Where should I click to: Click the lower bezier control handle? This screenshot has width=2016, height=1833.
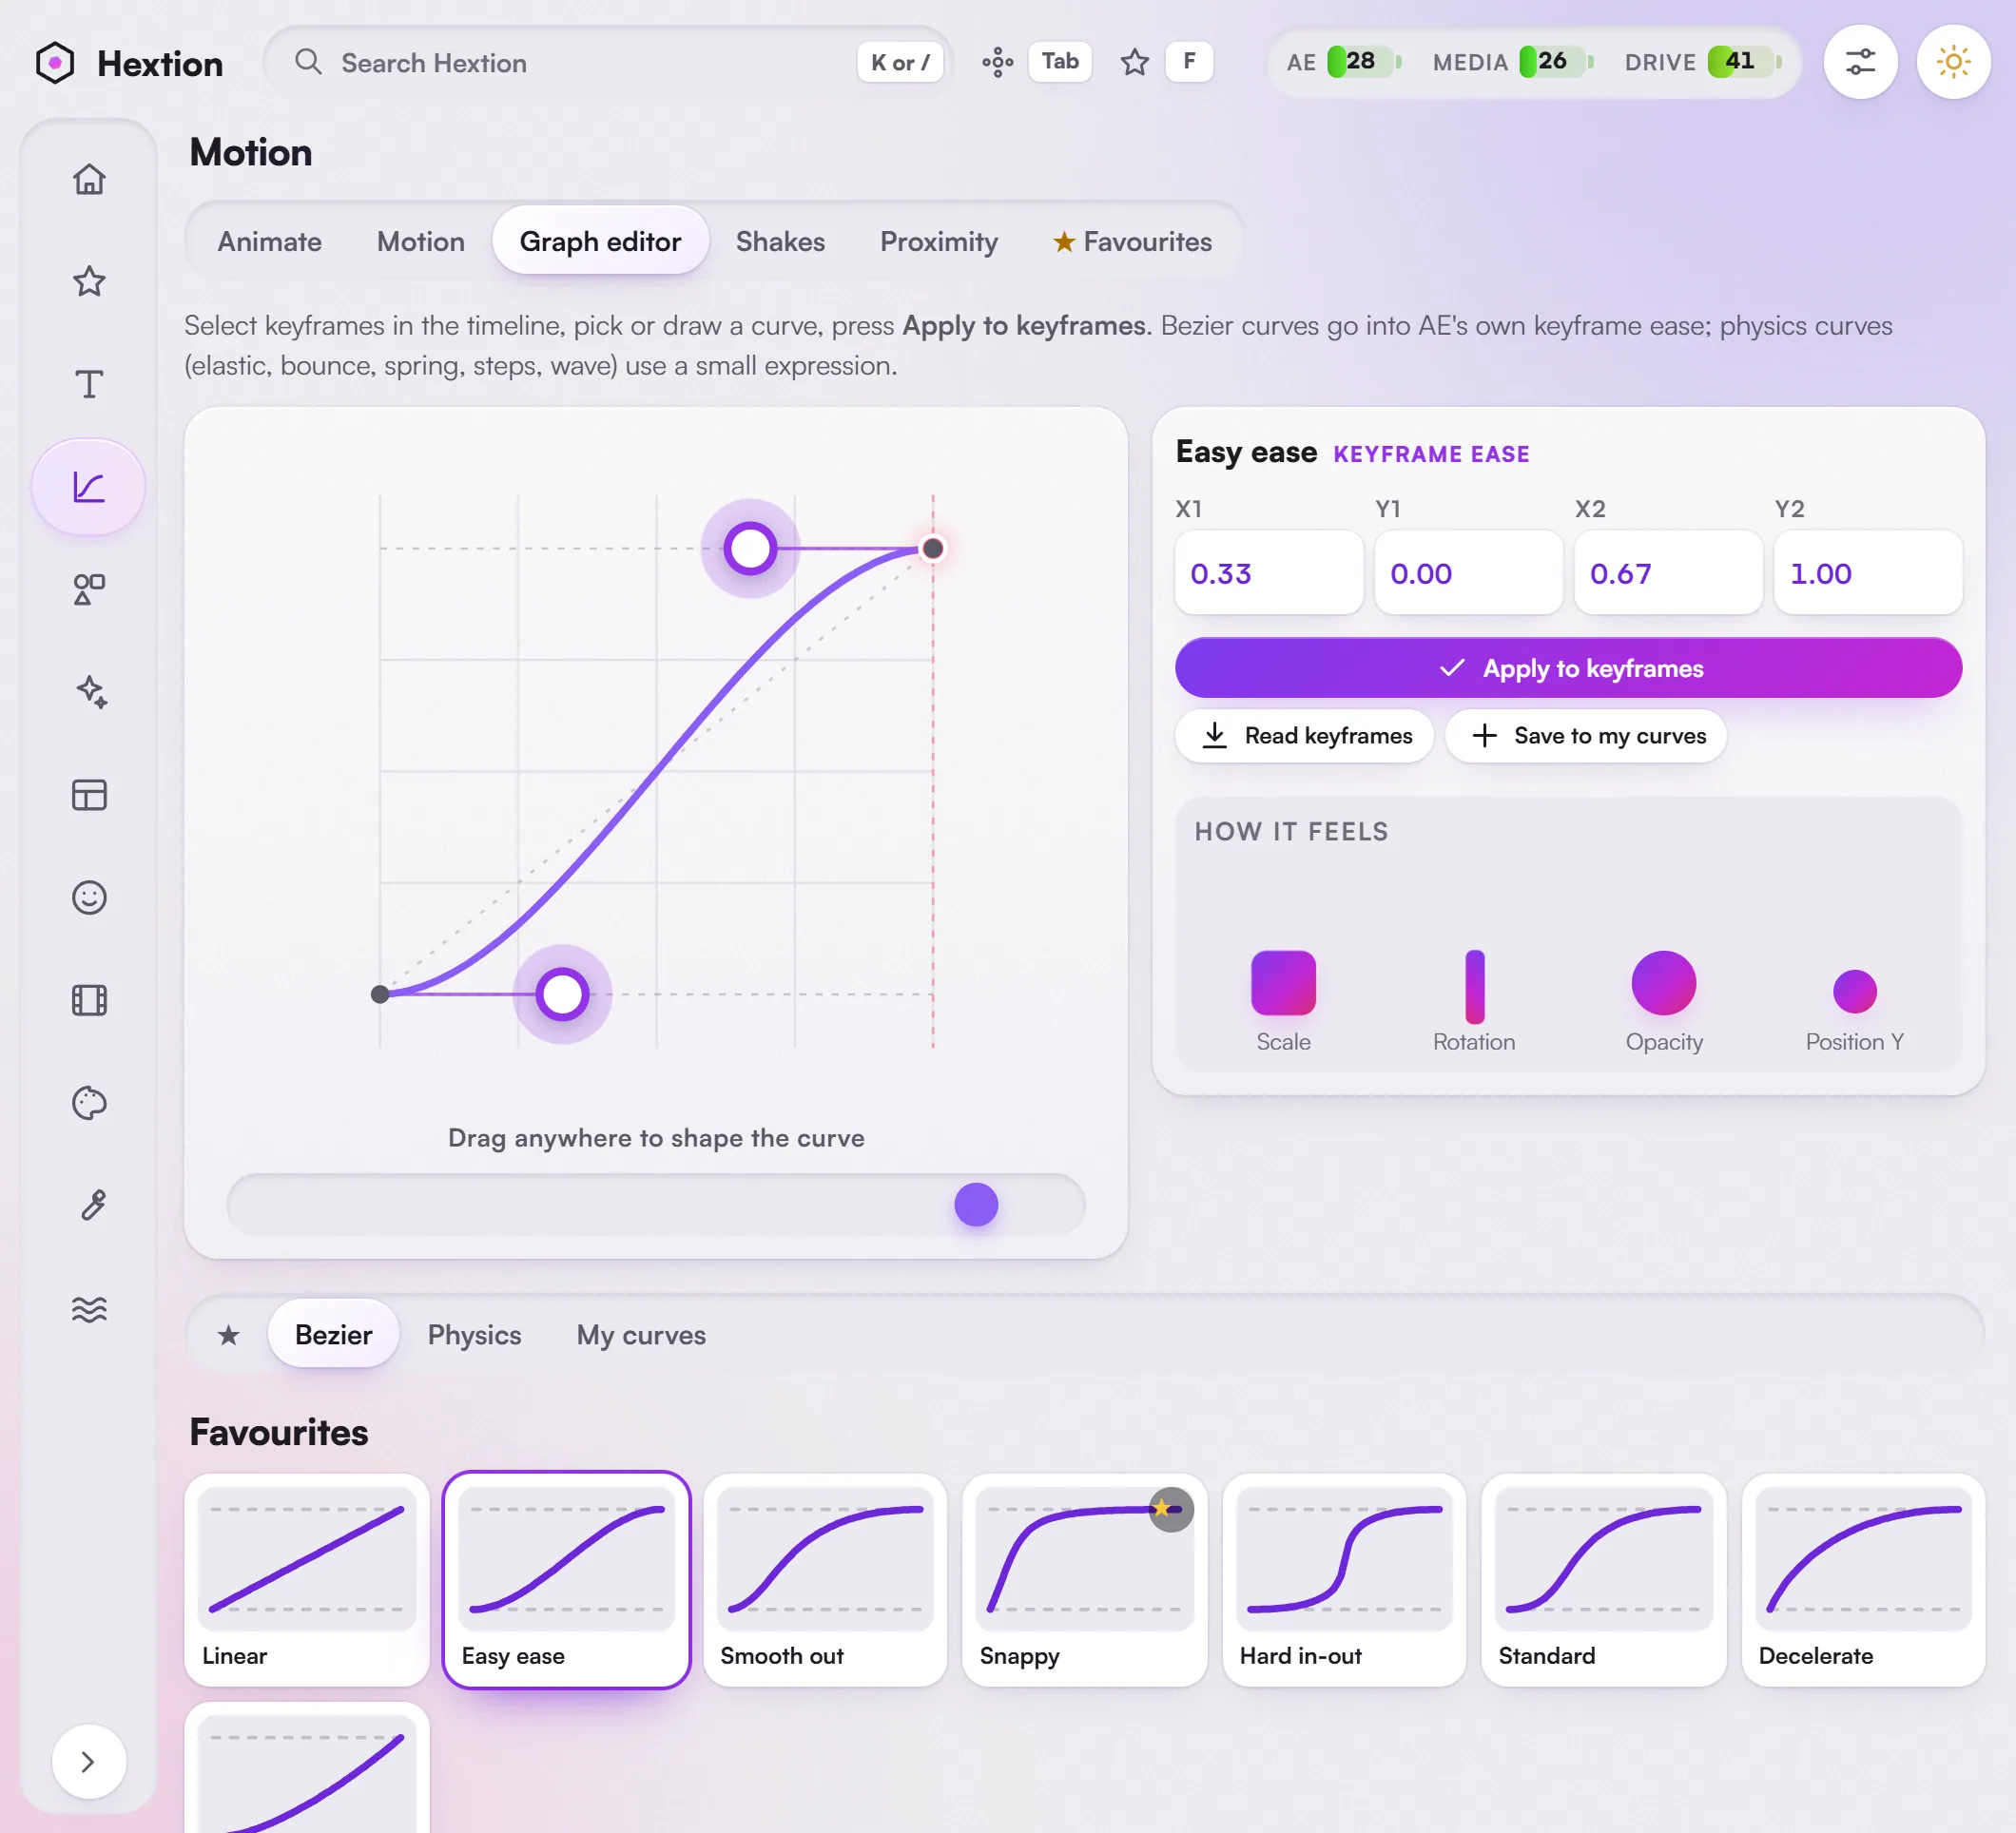562,994
